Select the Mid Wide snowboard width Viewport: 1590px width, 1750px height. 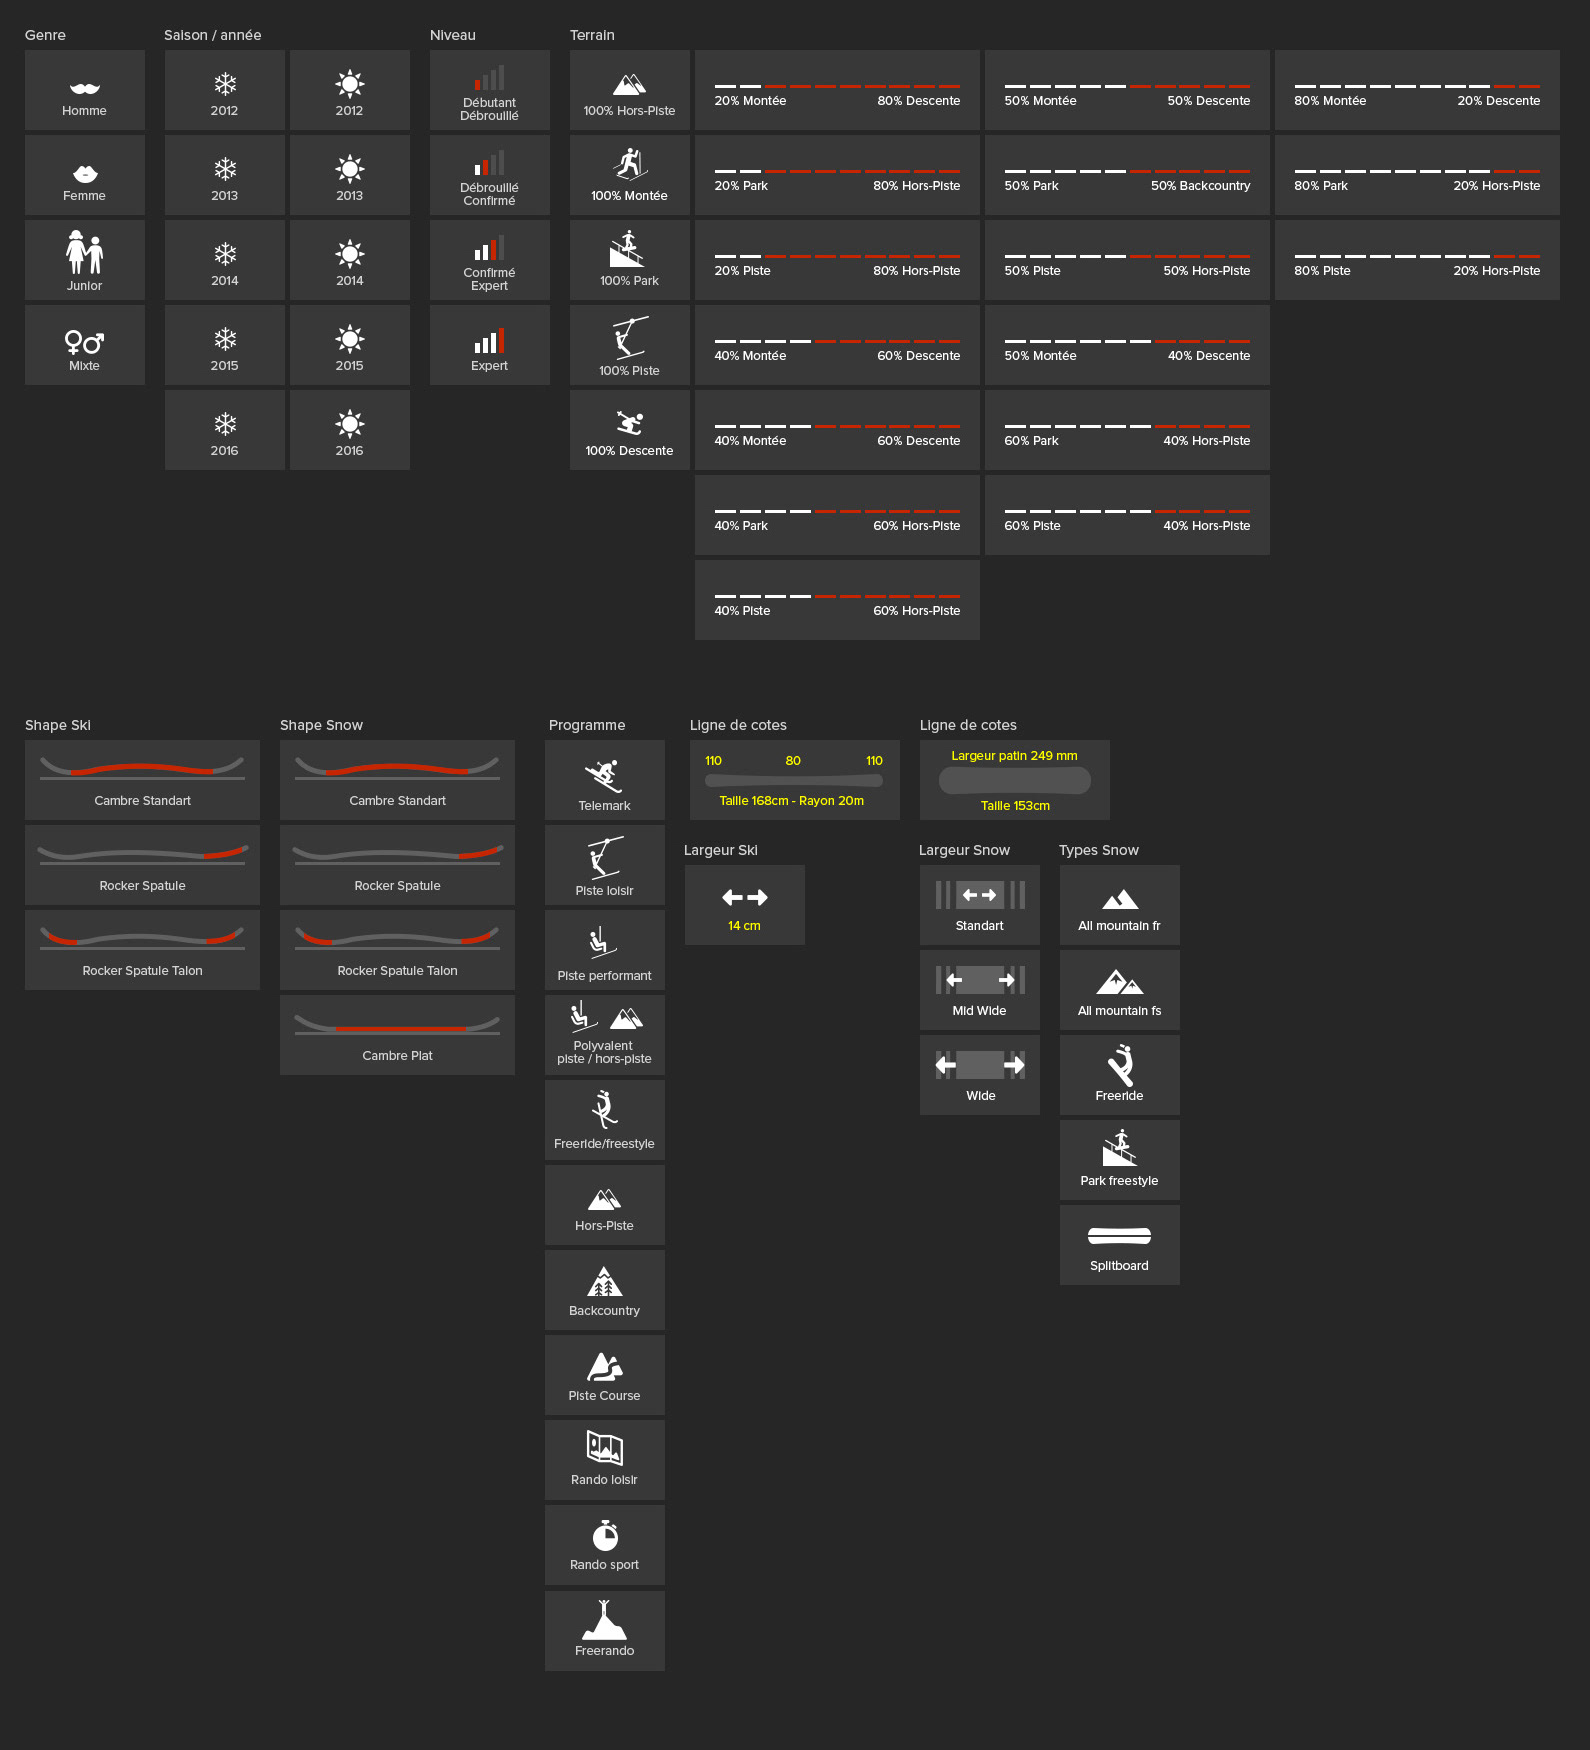point(979,989)
